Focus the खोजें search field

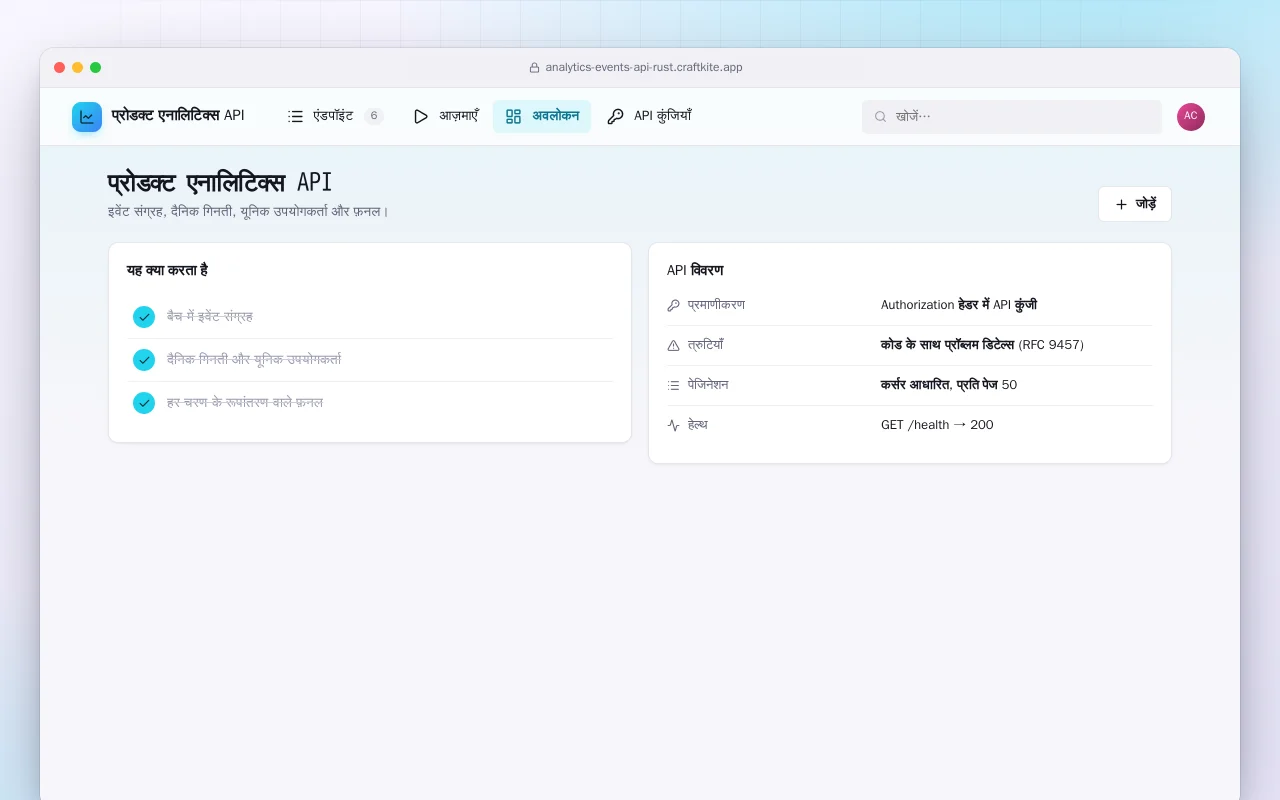pyautogui.click(x=1012, y=116)
